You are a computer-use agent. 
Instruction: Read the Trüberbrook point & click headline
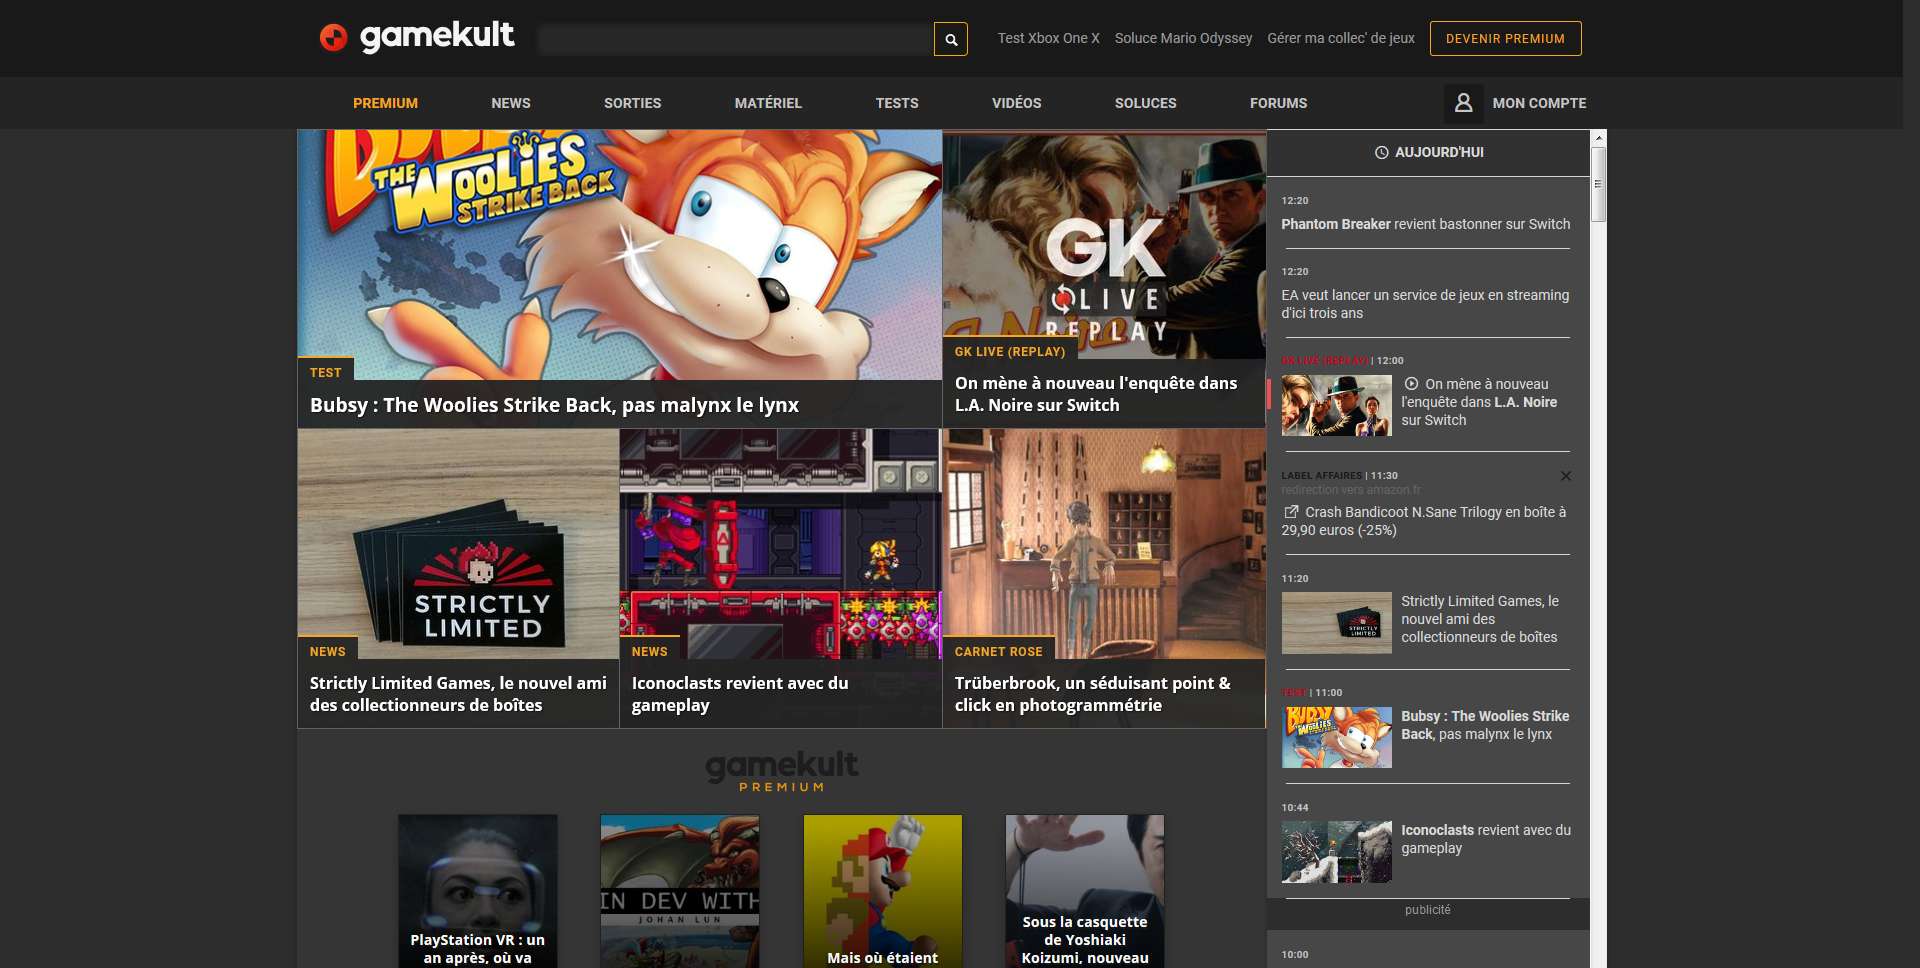click(1092, 694)
